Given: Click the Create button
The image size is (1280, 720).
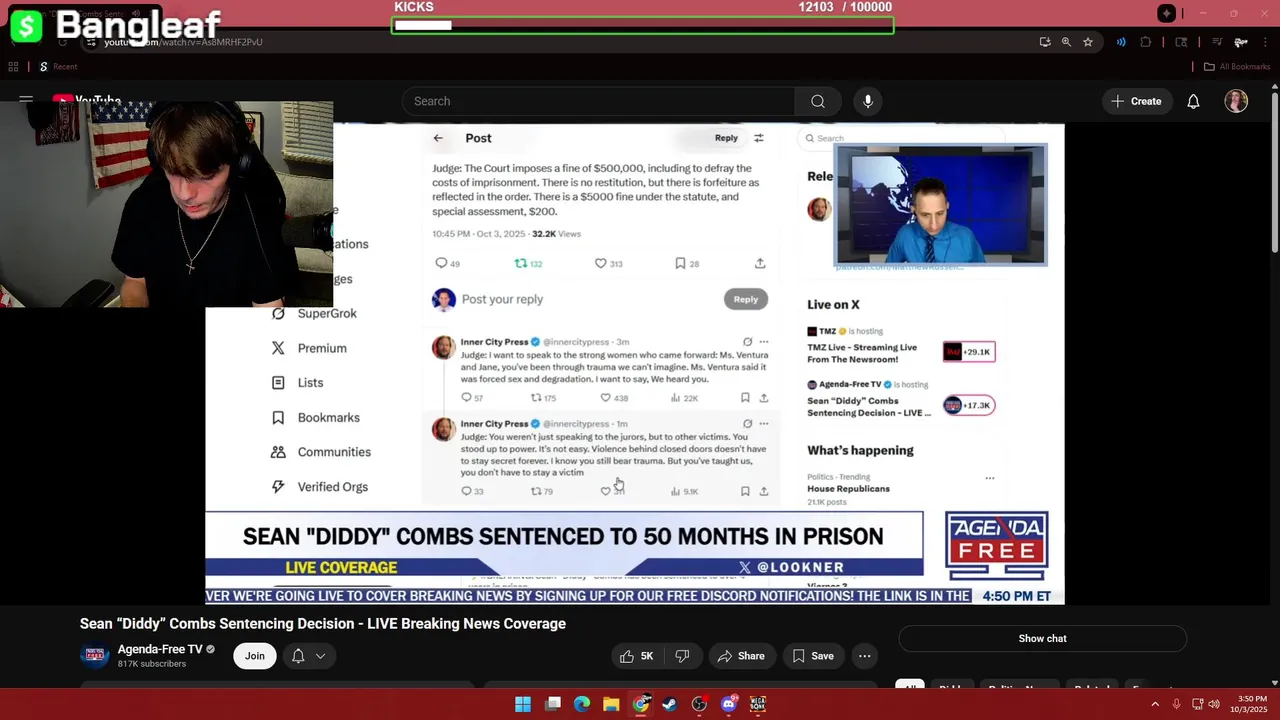Looking at the screenshot, I should point(1136,101).
